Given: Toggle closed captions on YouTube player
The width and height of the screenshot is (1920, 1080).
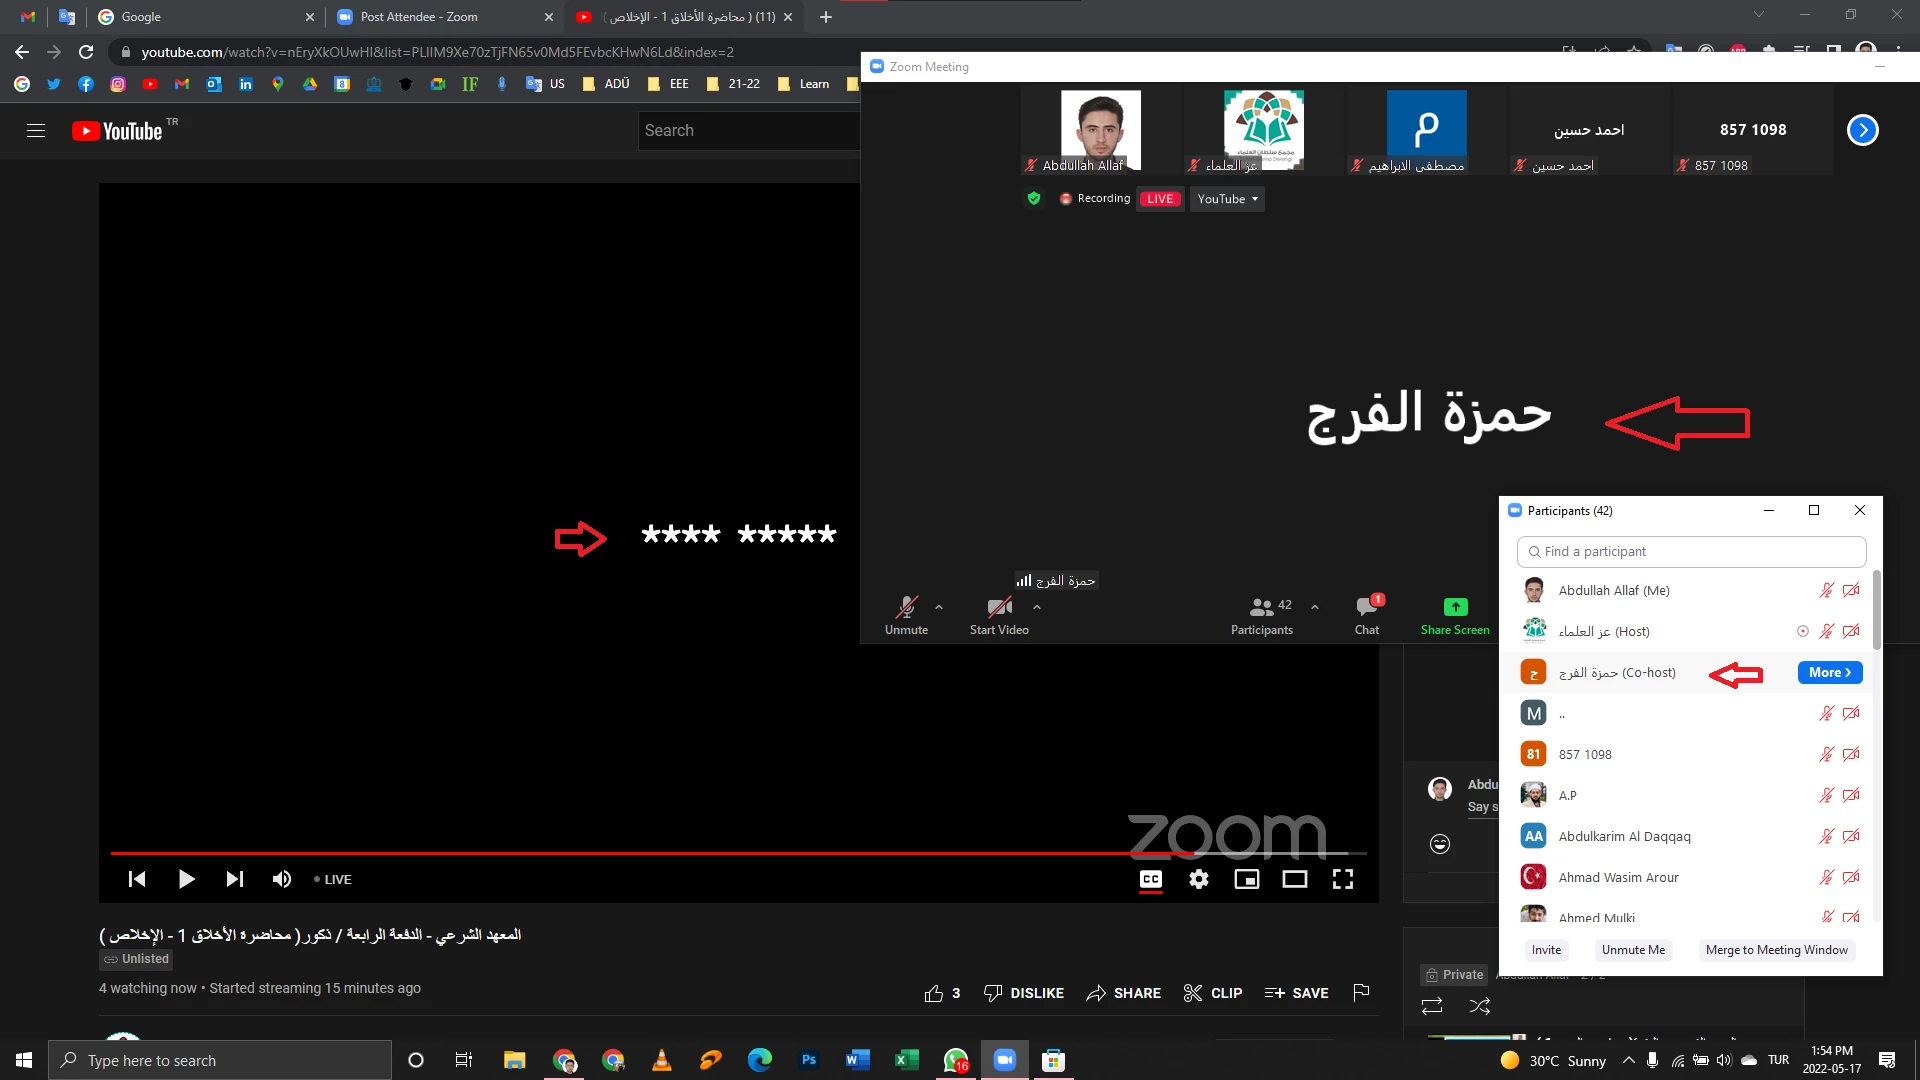Looking at the screenshot, I should tap(1151, 879).
